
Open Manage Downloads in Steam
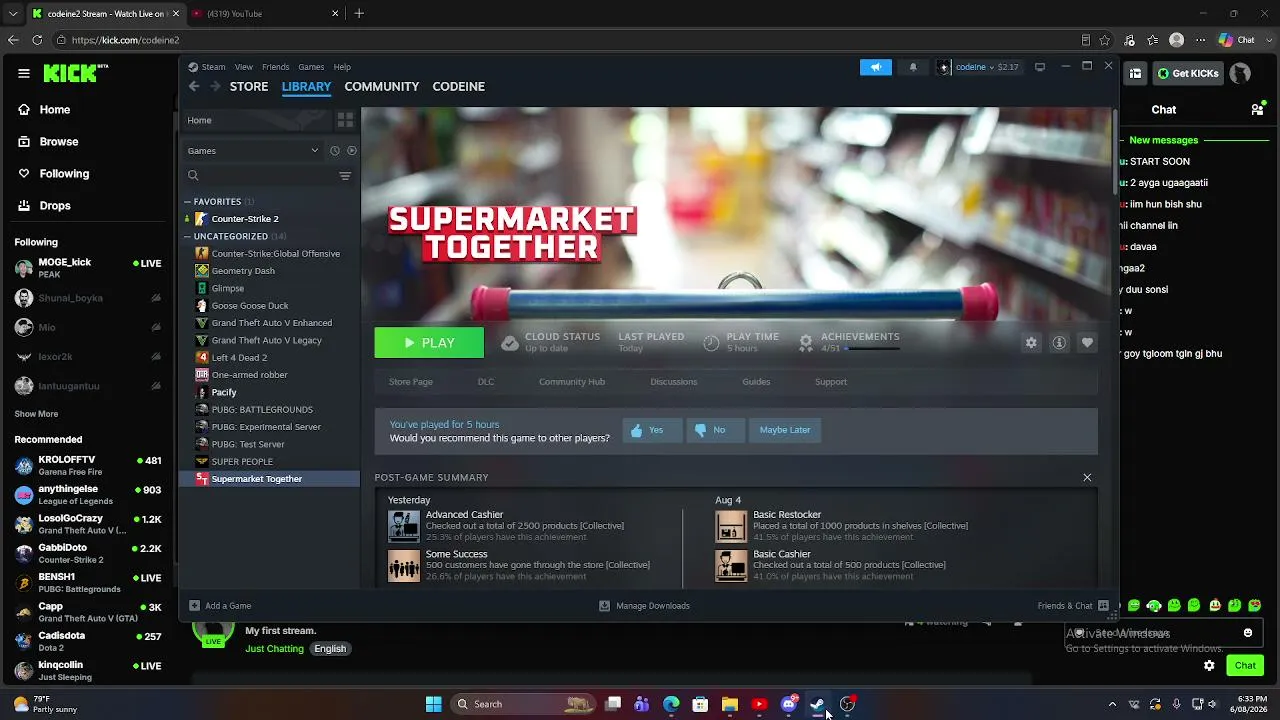tap(644, 606)
